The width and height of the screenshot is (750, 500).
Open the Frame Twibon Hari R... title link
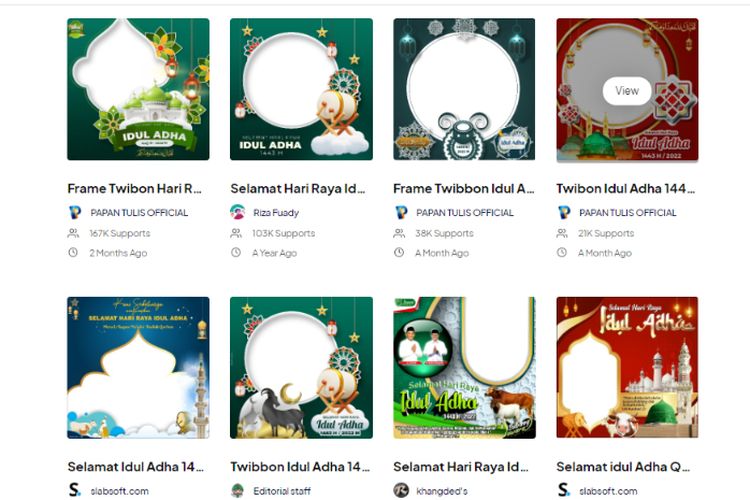pos(134,189)
